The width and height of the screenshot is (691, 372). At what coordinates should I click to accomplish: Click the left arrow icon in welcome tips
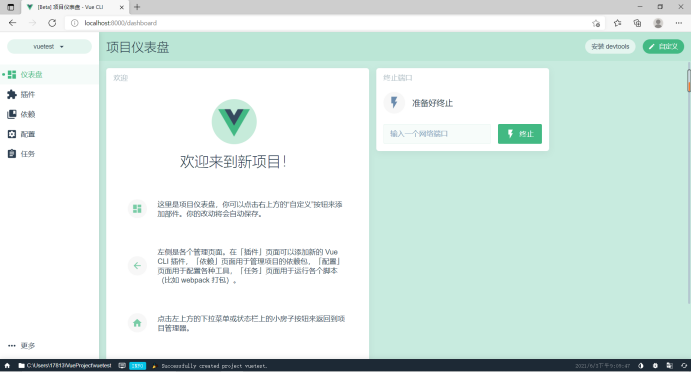point(137,265)
